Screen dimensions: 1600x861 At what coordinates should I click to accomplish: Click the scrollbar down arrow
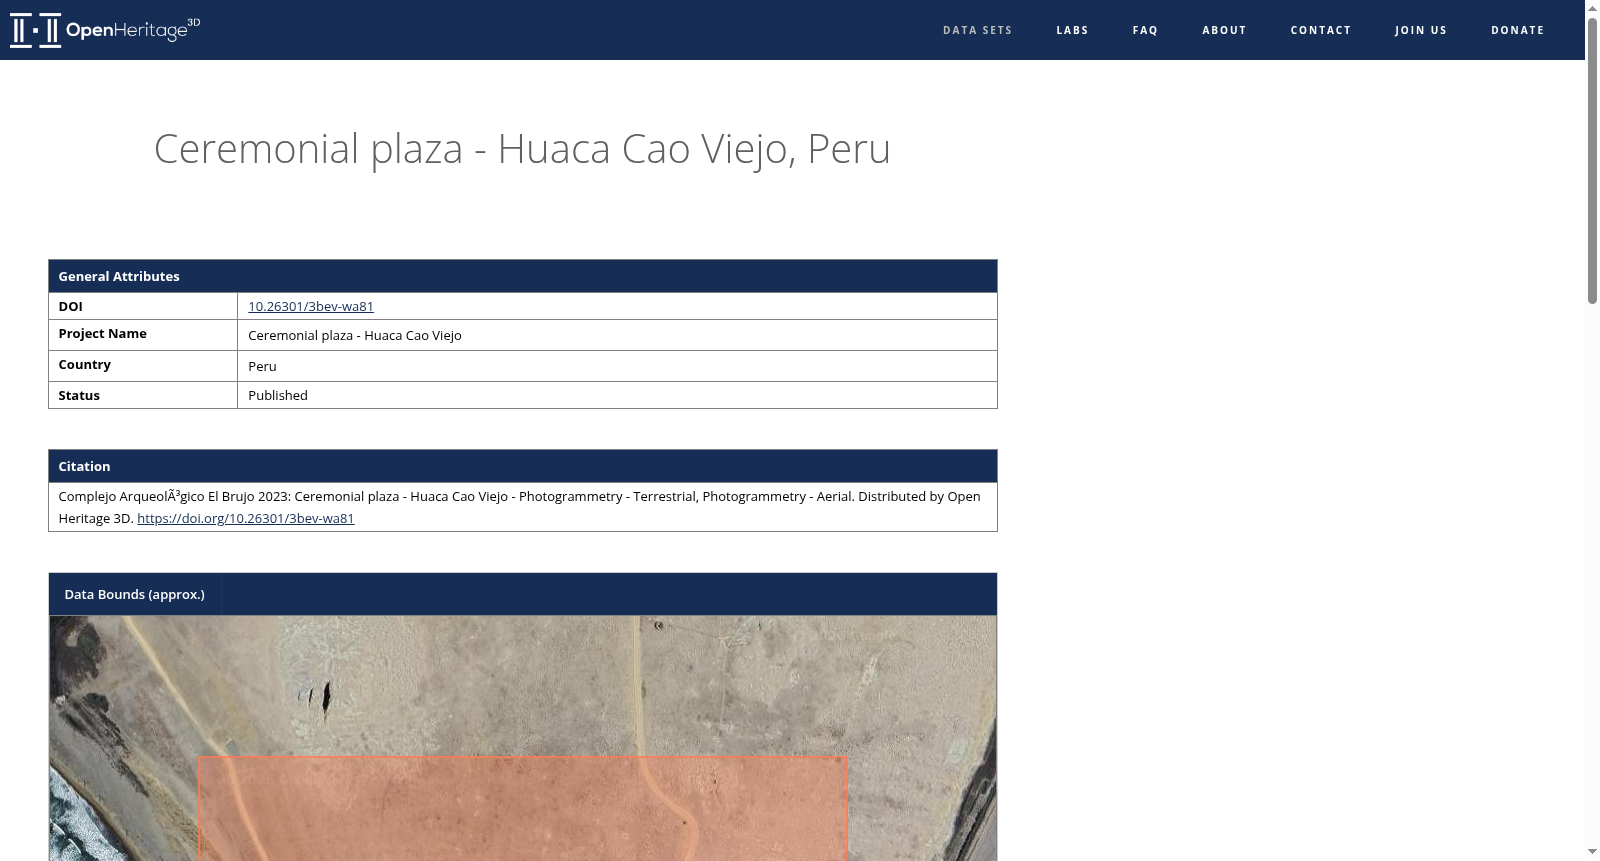1592,852
